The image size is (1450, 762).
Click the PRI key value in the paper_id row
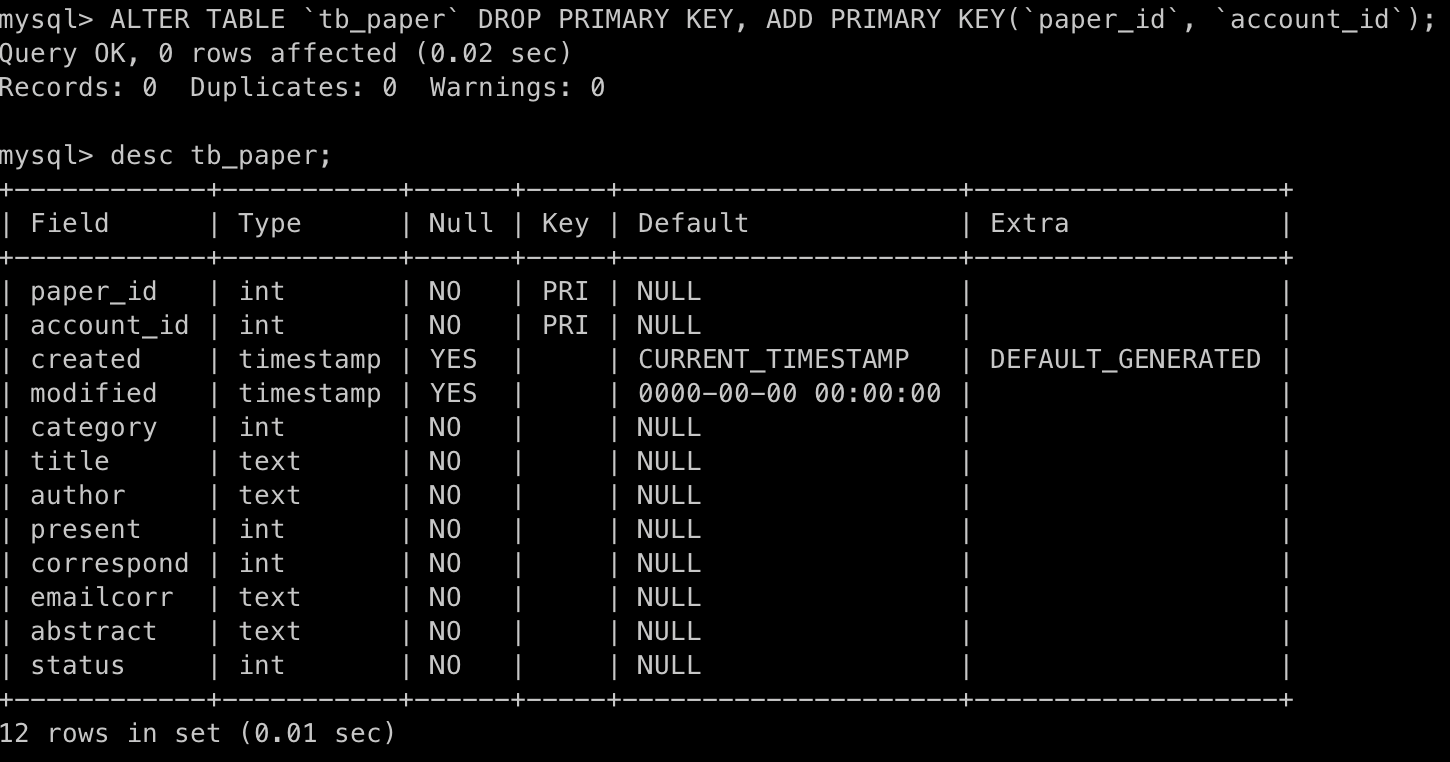(x=565, y=291)
